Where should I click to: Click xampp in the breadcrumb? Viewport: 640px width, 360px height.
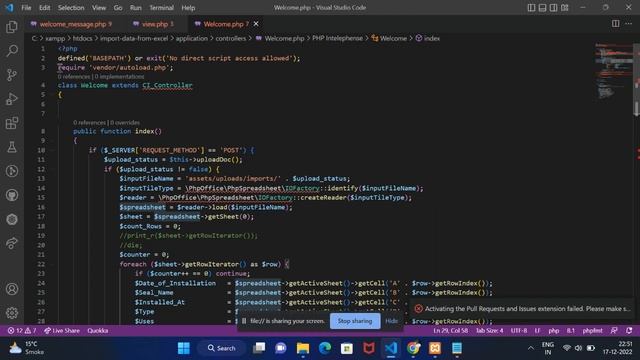tap(55, 38)
